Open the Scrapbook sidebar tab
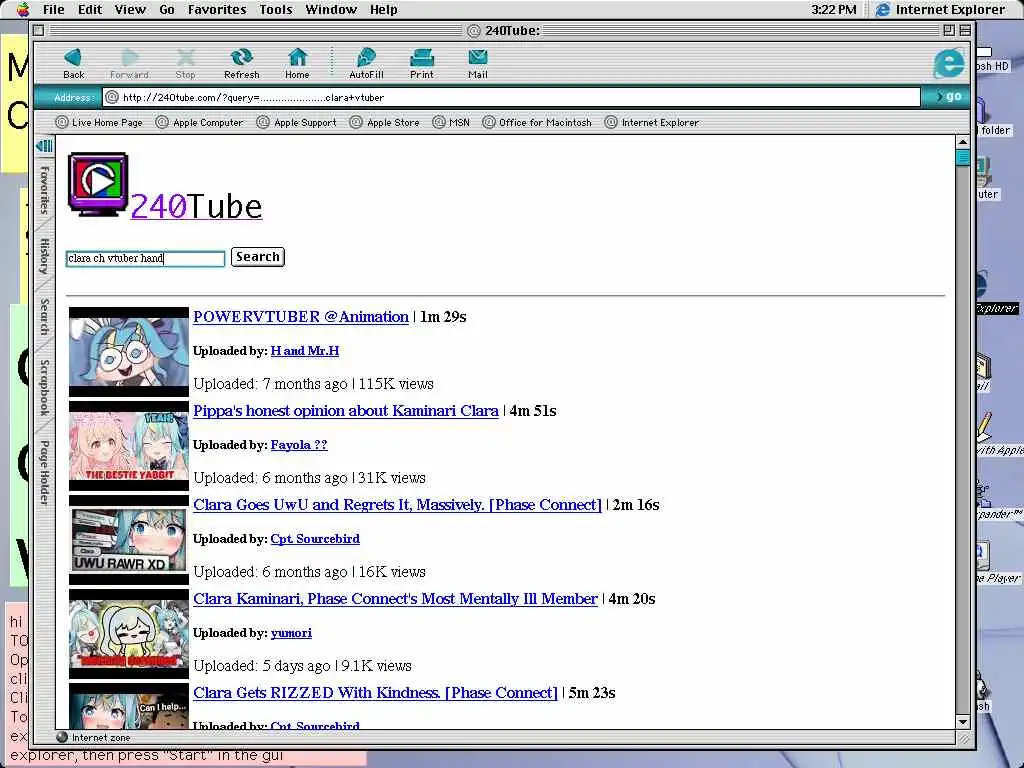 pos(44,387)
